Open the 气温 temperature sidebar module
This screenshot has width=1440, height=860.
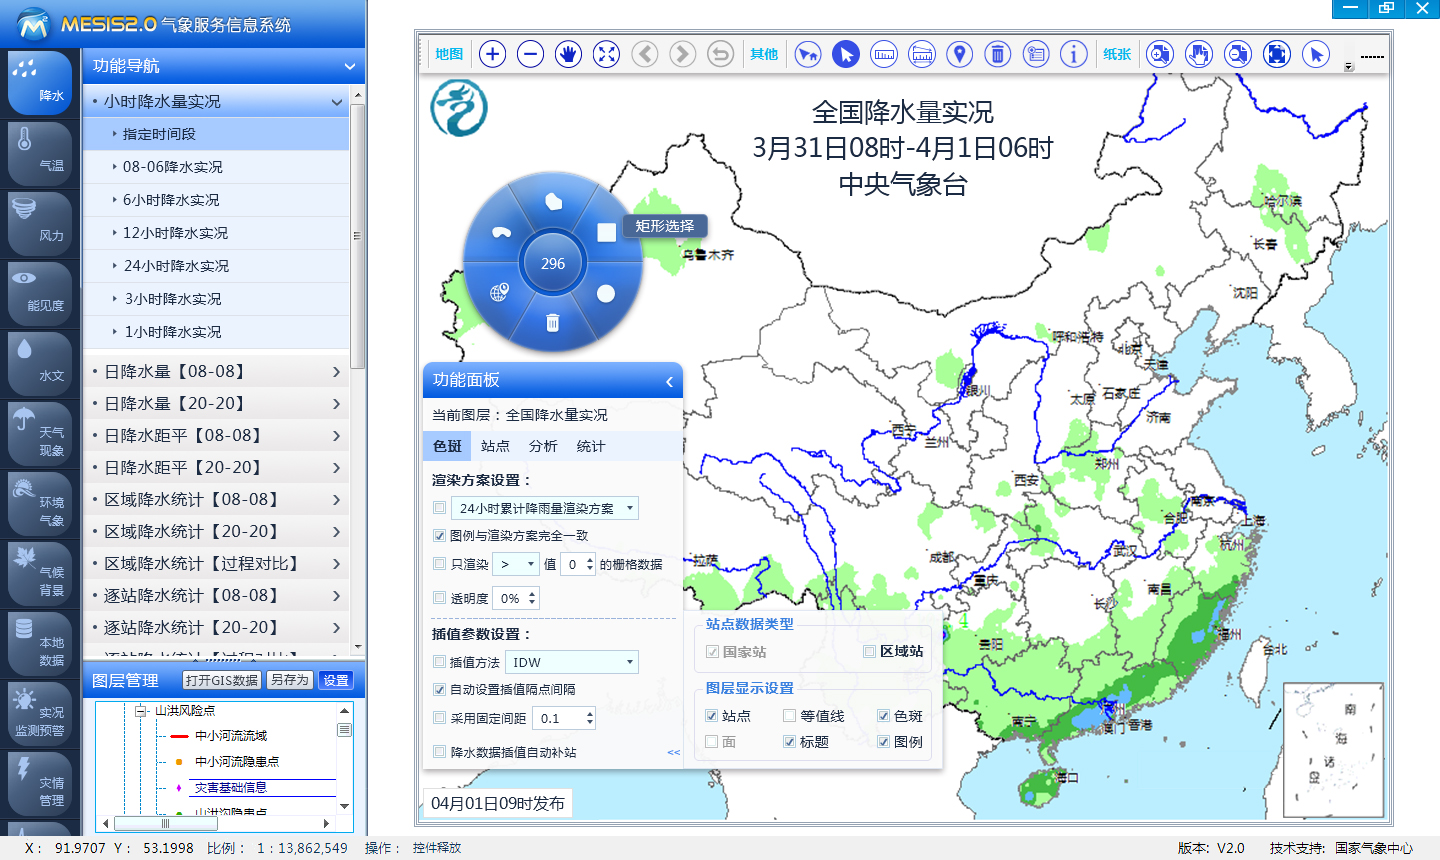tap(40, 152)
